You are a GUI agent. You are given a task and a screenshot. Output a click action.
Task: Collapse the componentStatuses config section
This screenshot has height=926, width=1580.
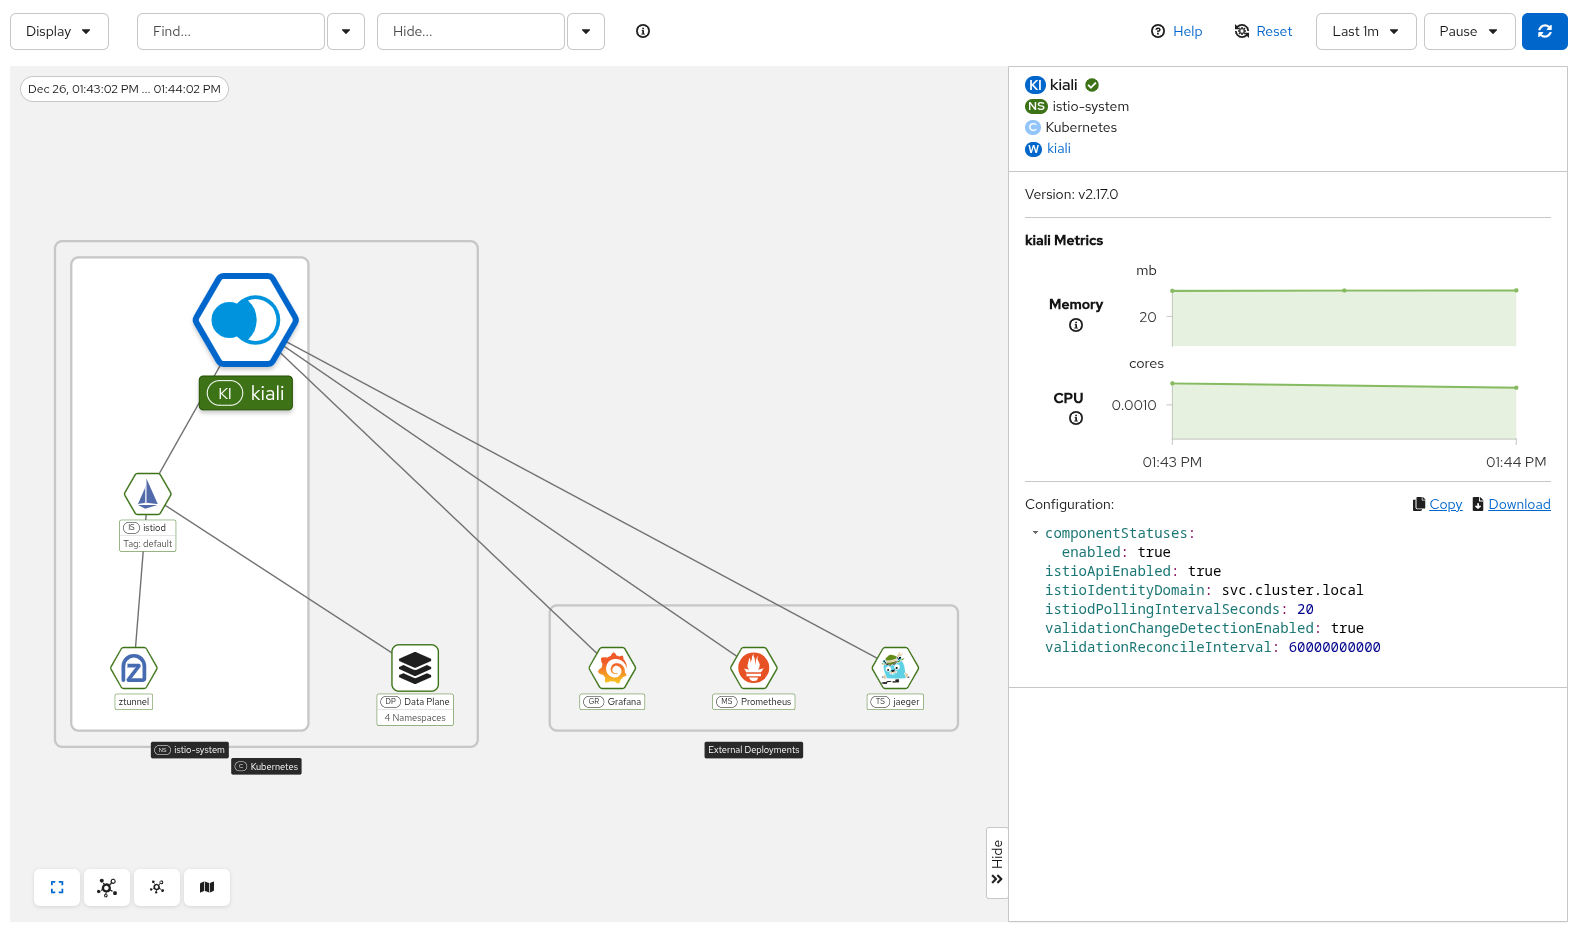pos(1035,533)
